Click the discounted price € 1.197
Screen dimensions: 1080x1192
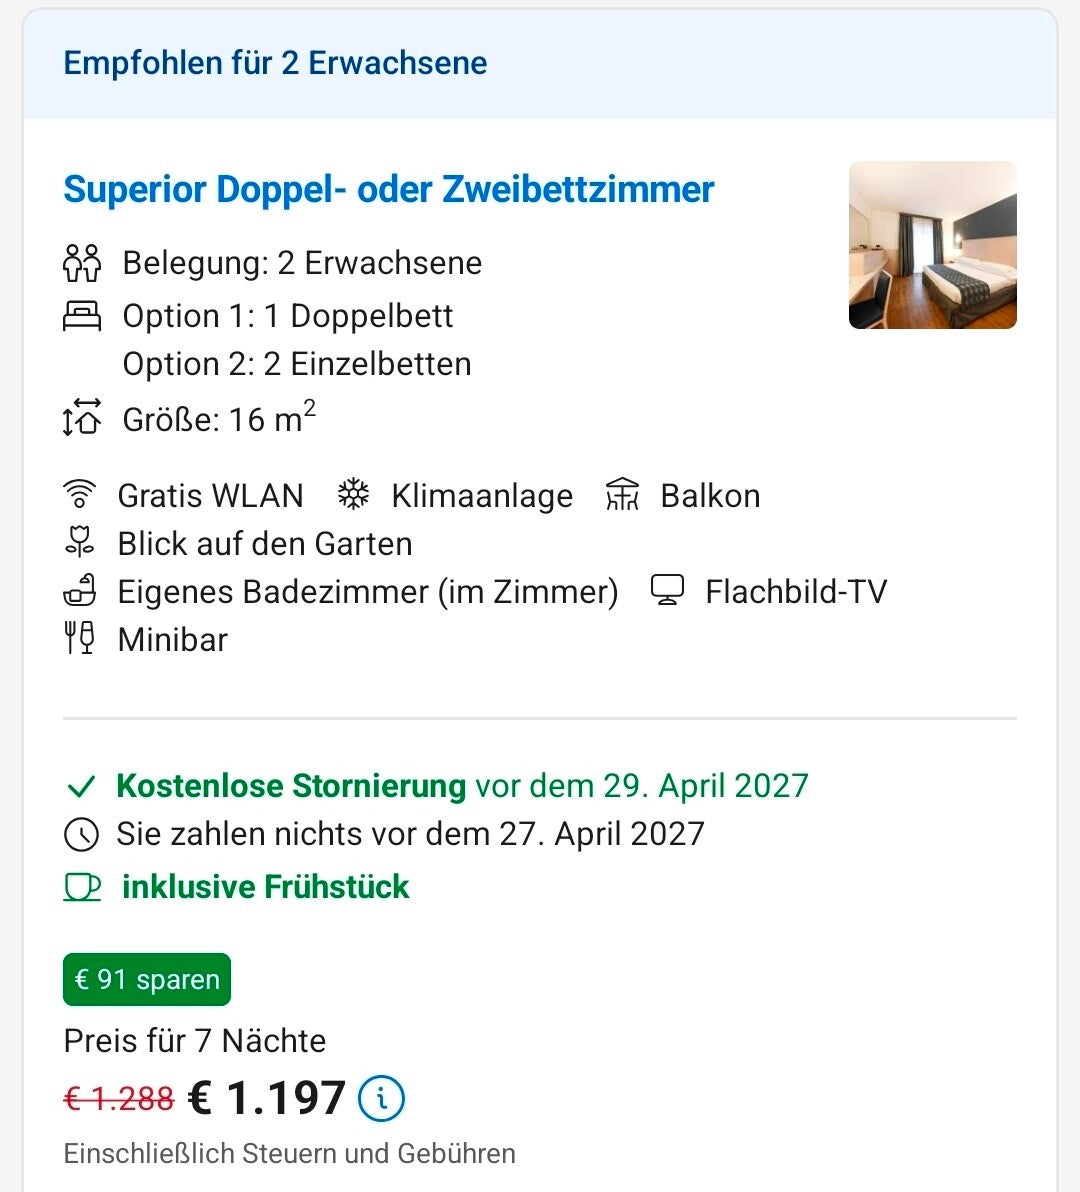coord(266,1098)
